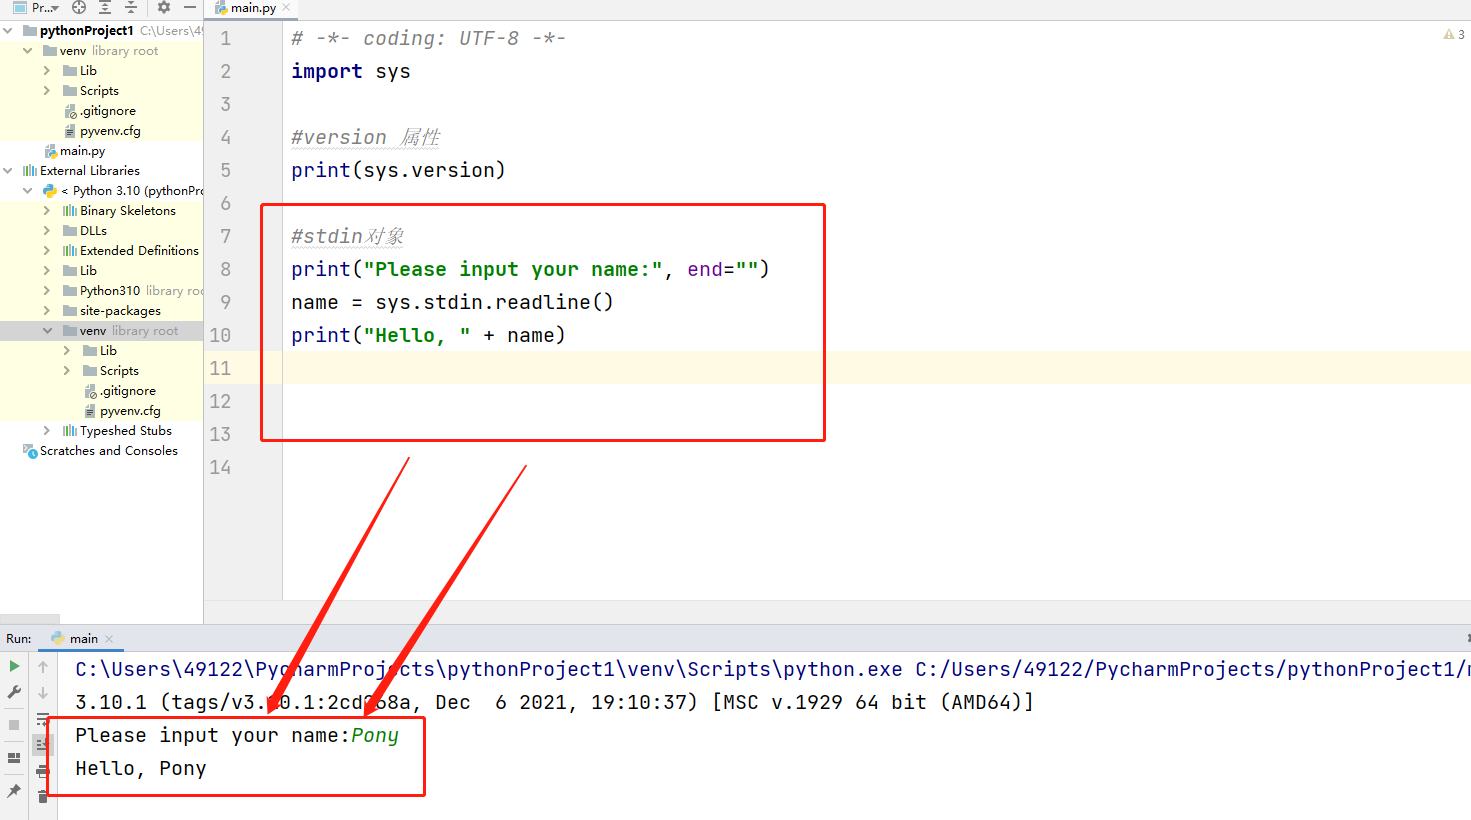
Task: Select the site-packages label
Action: pos(120,311)
